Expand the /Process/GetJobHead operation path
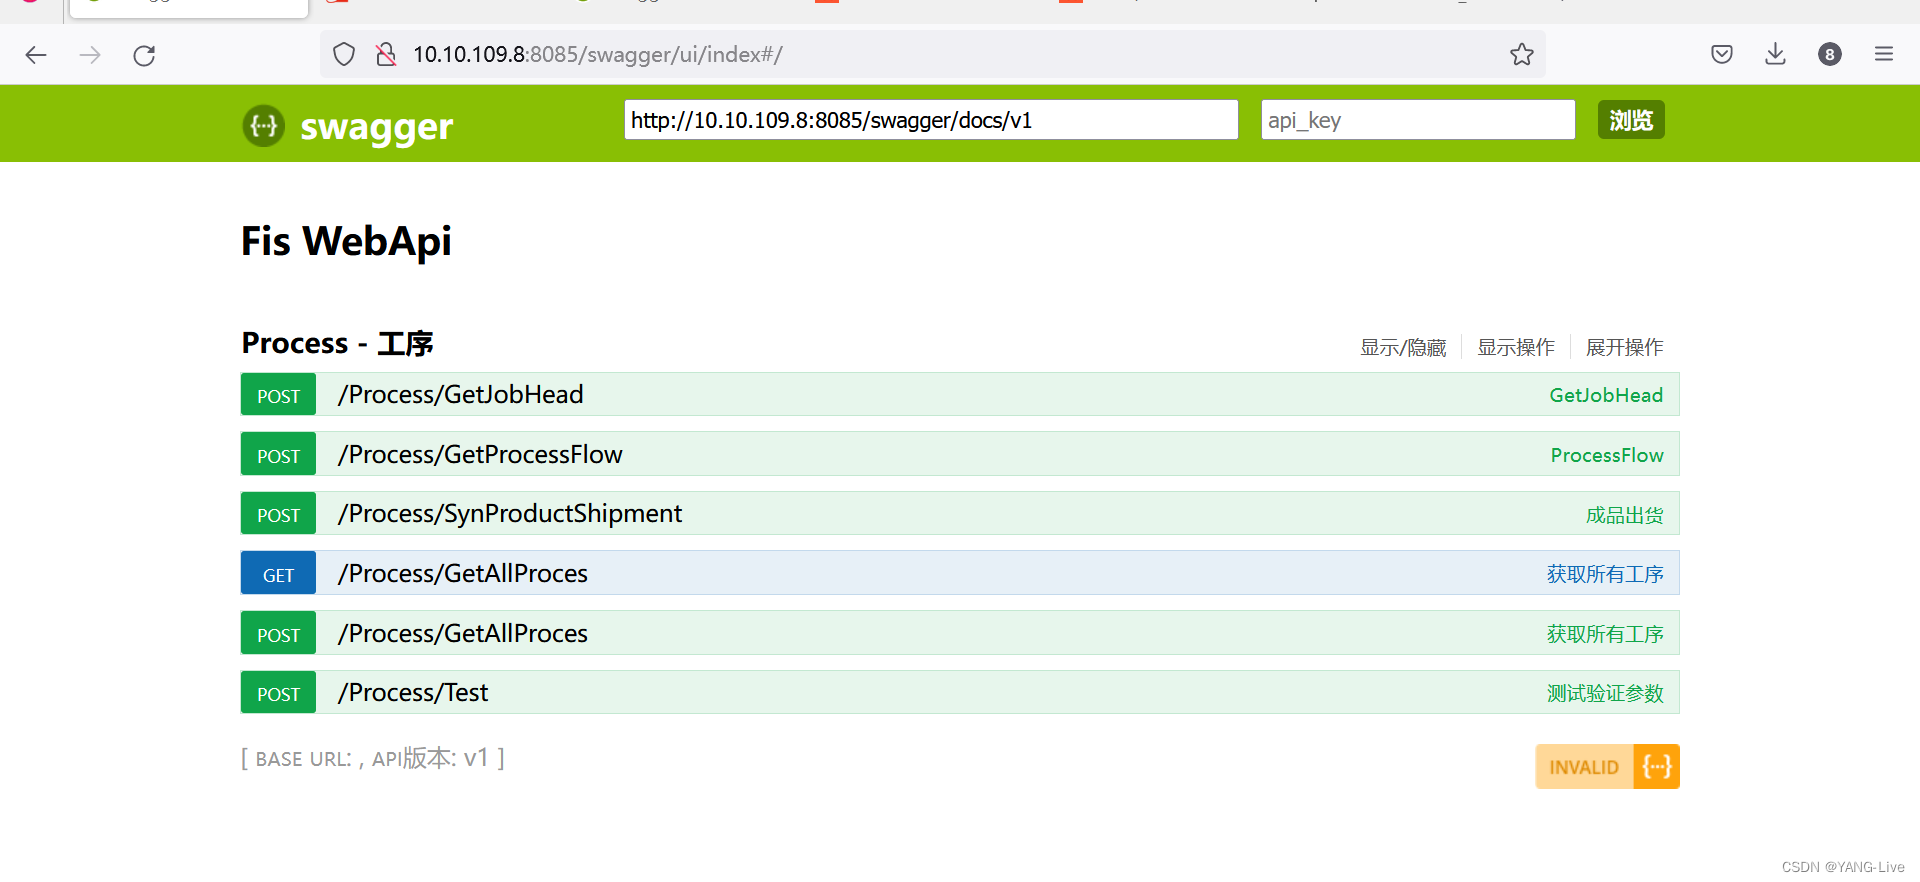Image resolution: width=1920 pixels, height=882 pixels. coord(461,395)
